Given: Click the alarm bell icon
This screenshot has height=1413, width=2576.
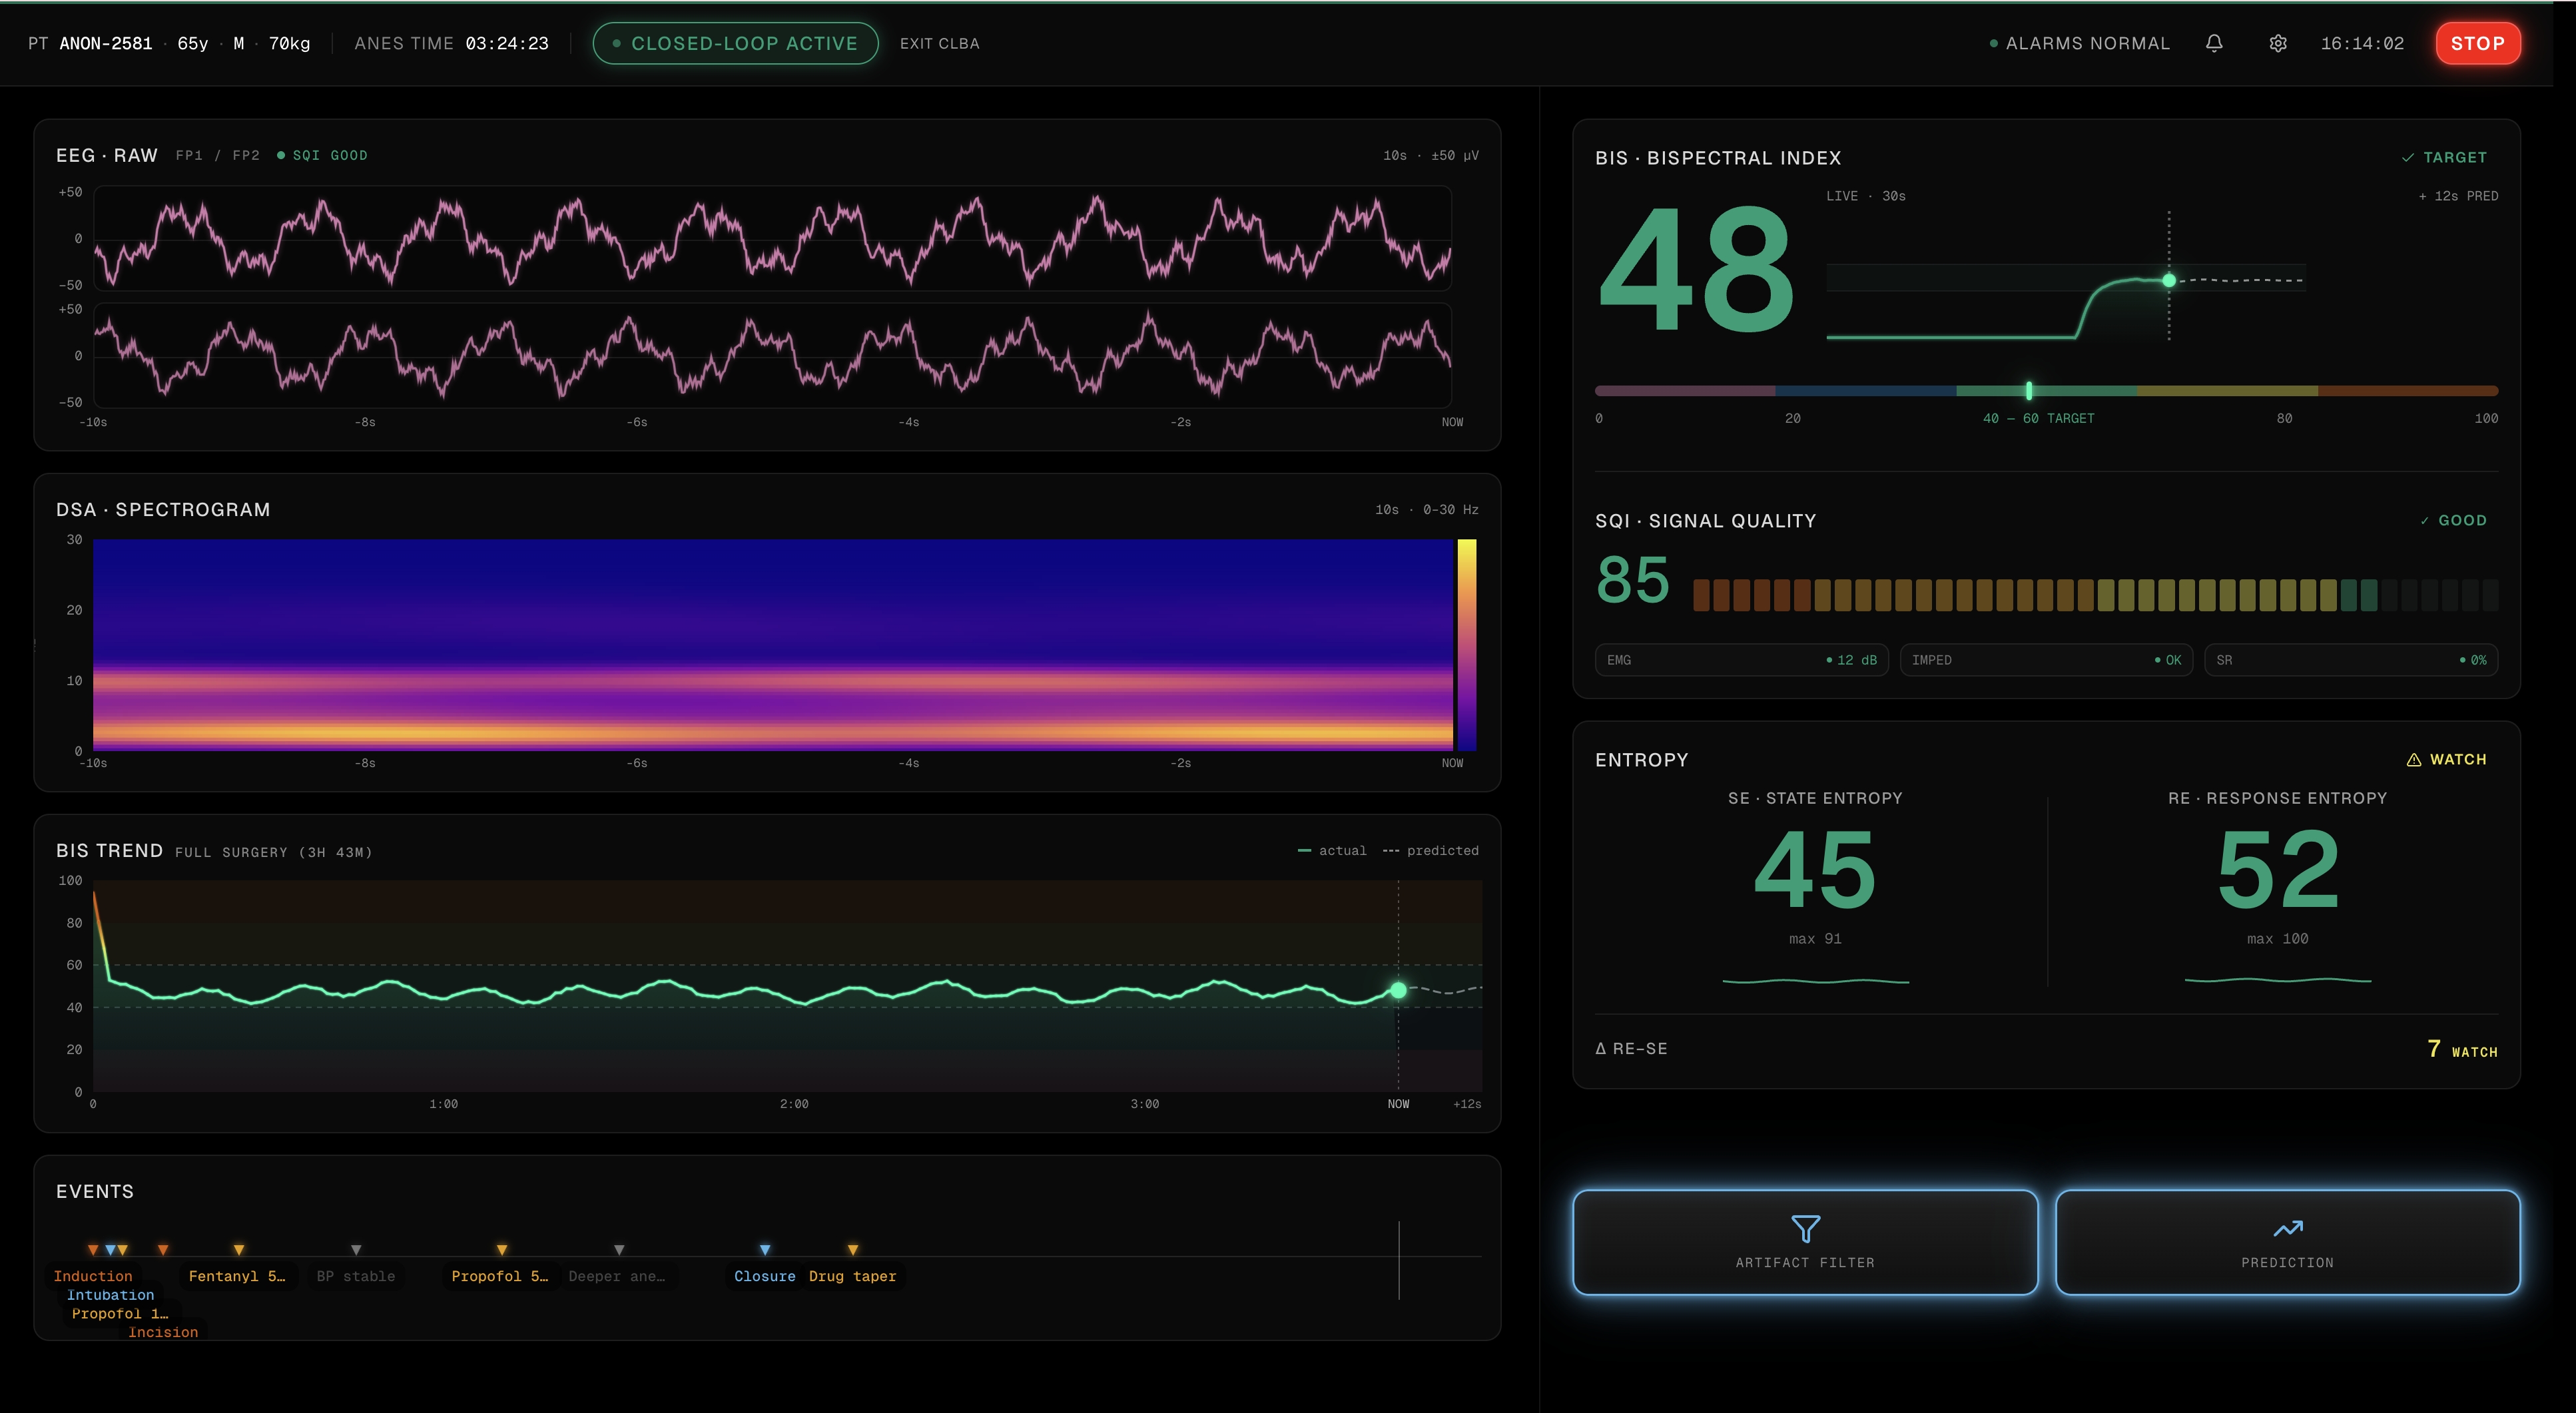Looking at the screenshot, I should pos(2214,43).
